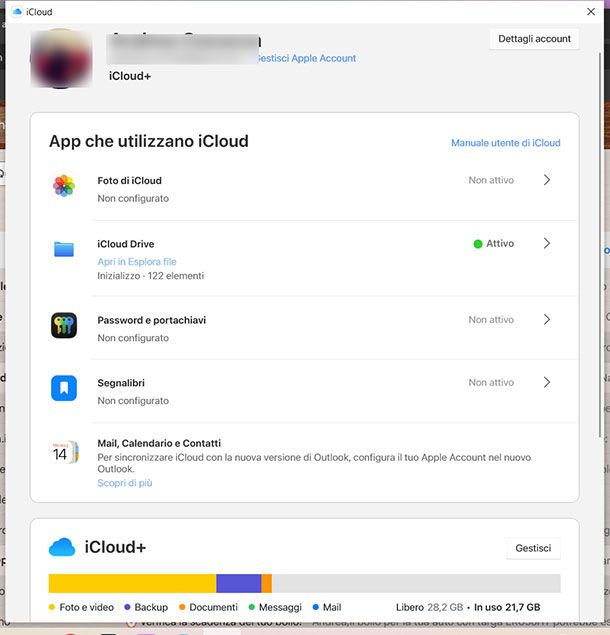Click the Backup legend label
The height and width of the screenshot is (635, 610).
click(x=151, y=607)
